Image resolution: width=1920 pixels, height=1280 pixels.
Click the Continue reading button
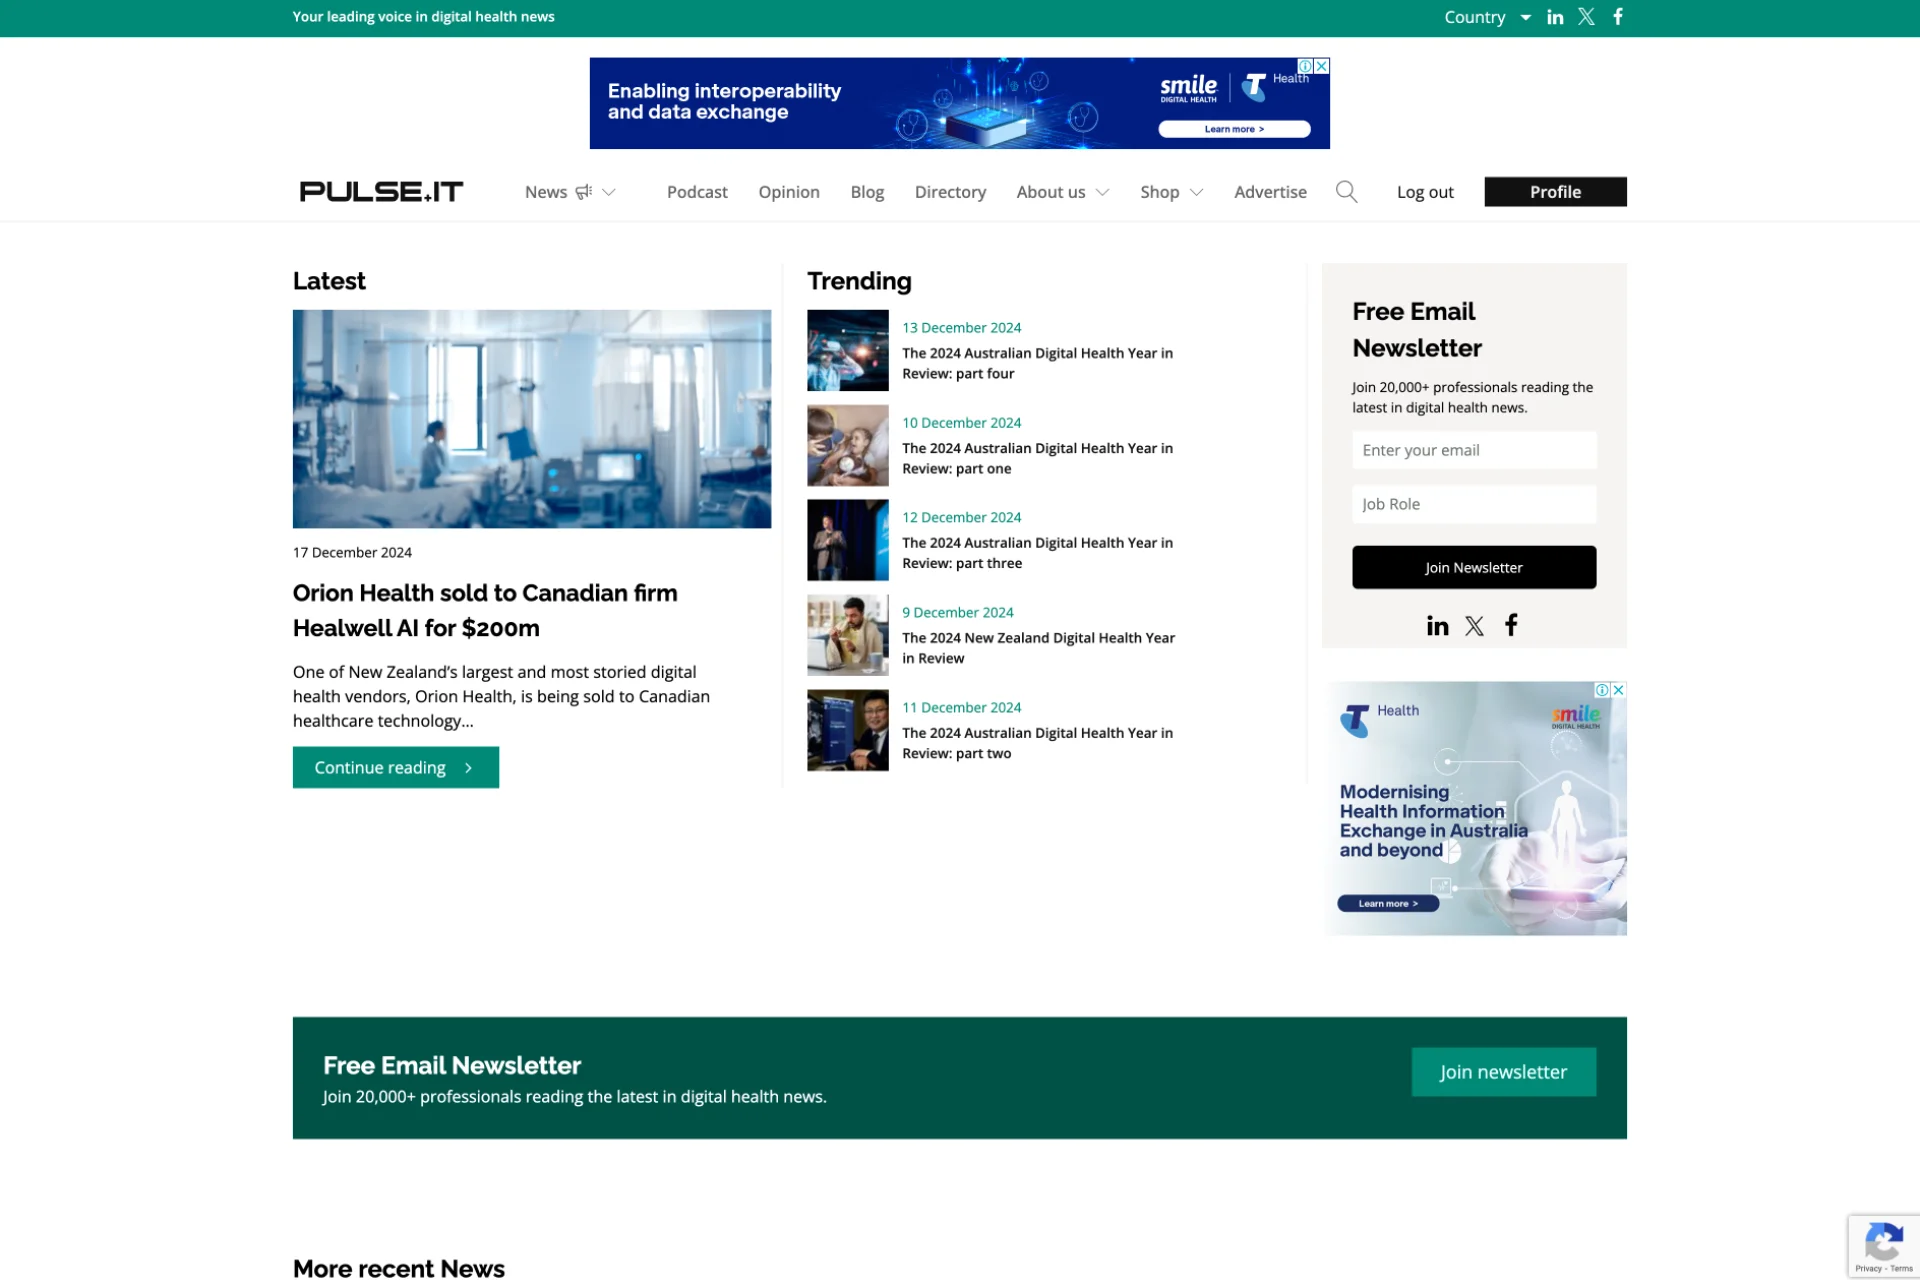pyautogui.click(x=395, y=767)
